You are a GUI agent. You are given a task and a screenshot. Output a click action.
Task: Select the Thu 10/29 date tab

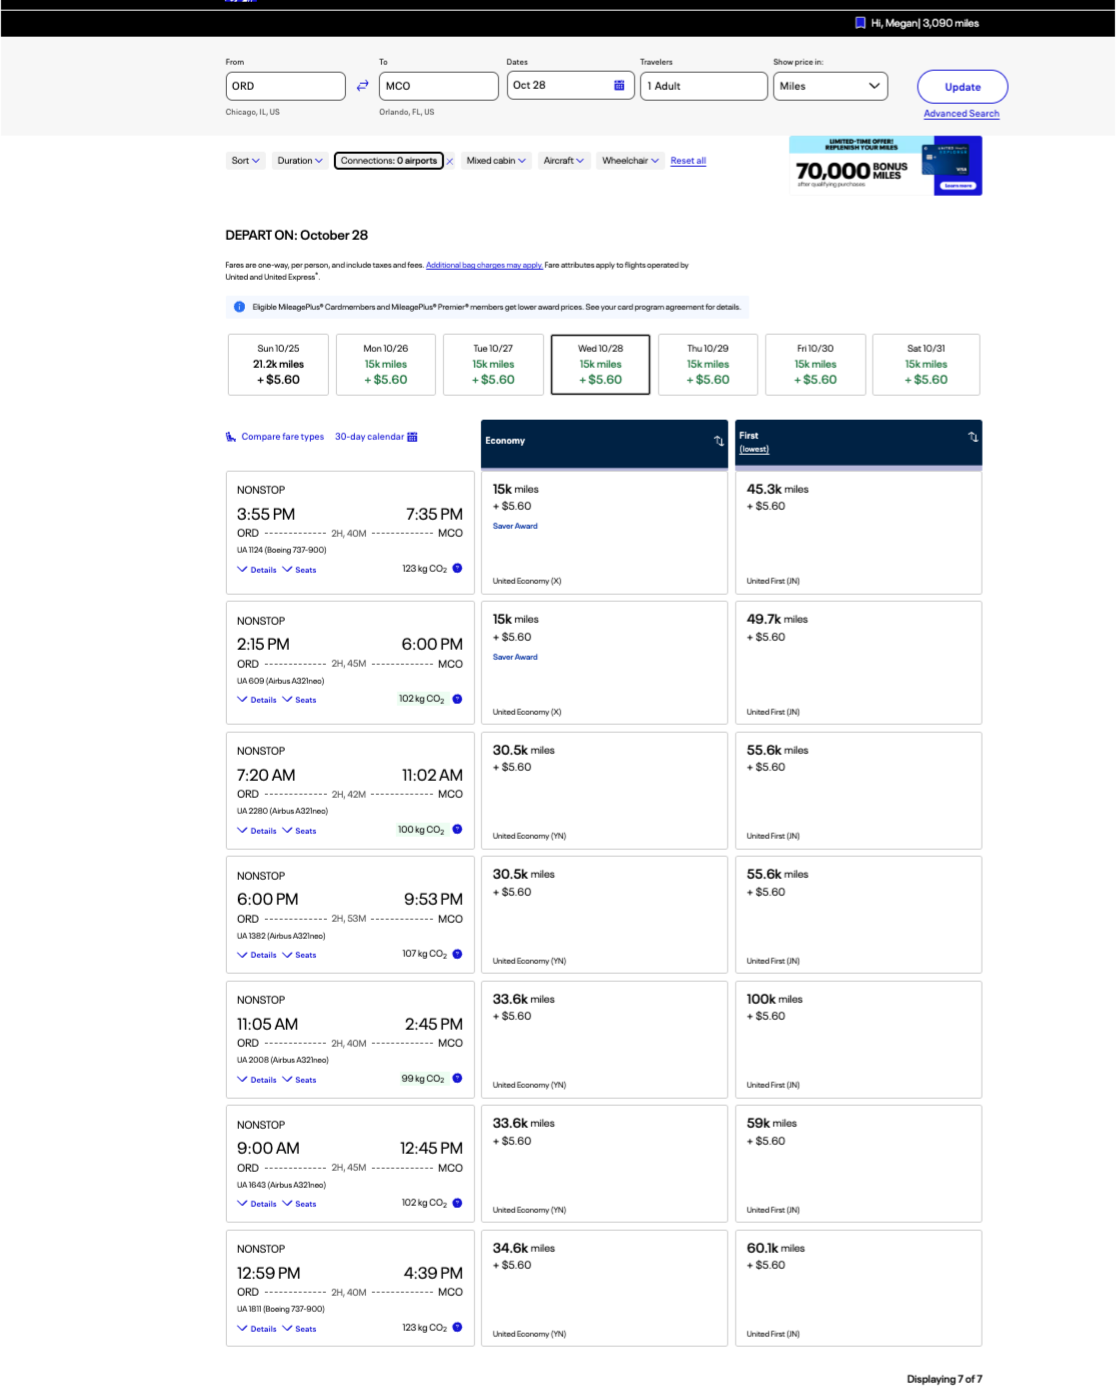click(x=707, y=365)
